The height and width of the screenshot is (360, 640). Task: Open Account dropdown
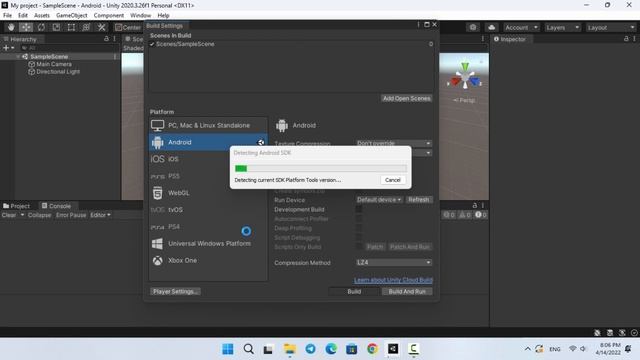[x=521, y=27]
